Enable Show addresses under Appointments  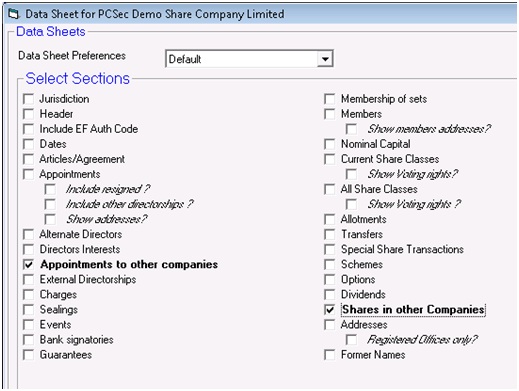click(50, 219)
